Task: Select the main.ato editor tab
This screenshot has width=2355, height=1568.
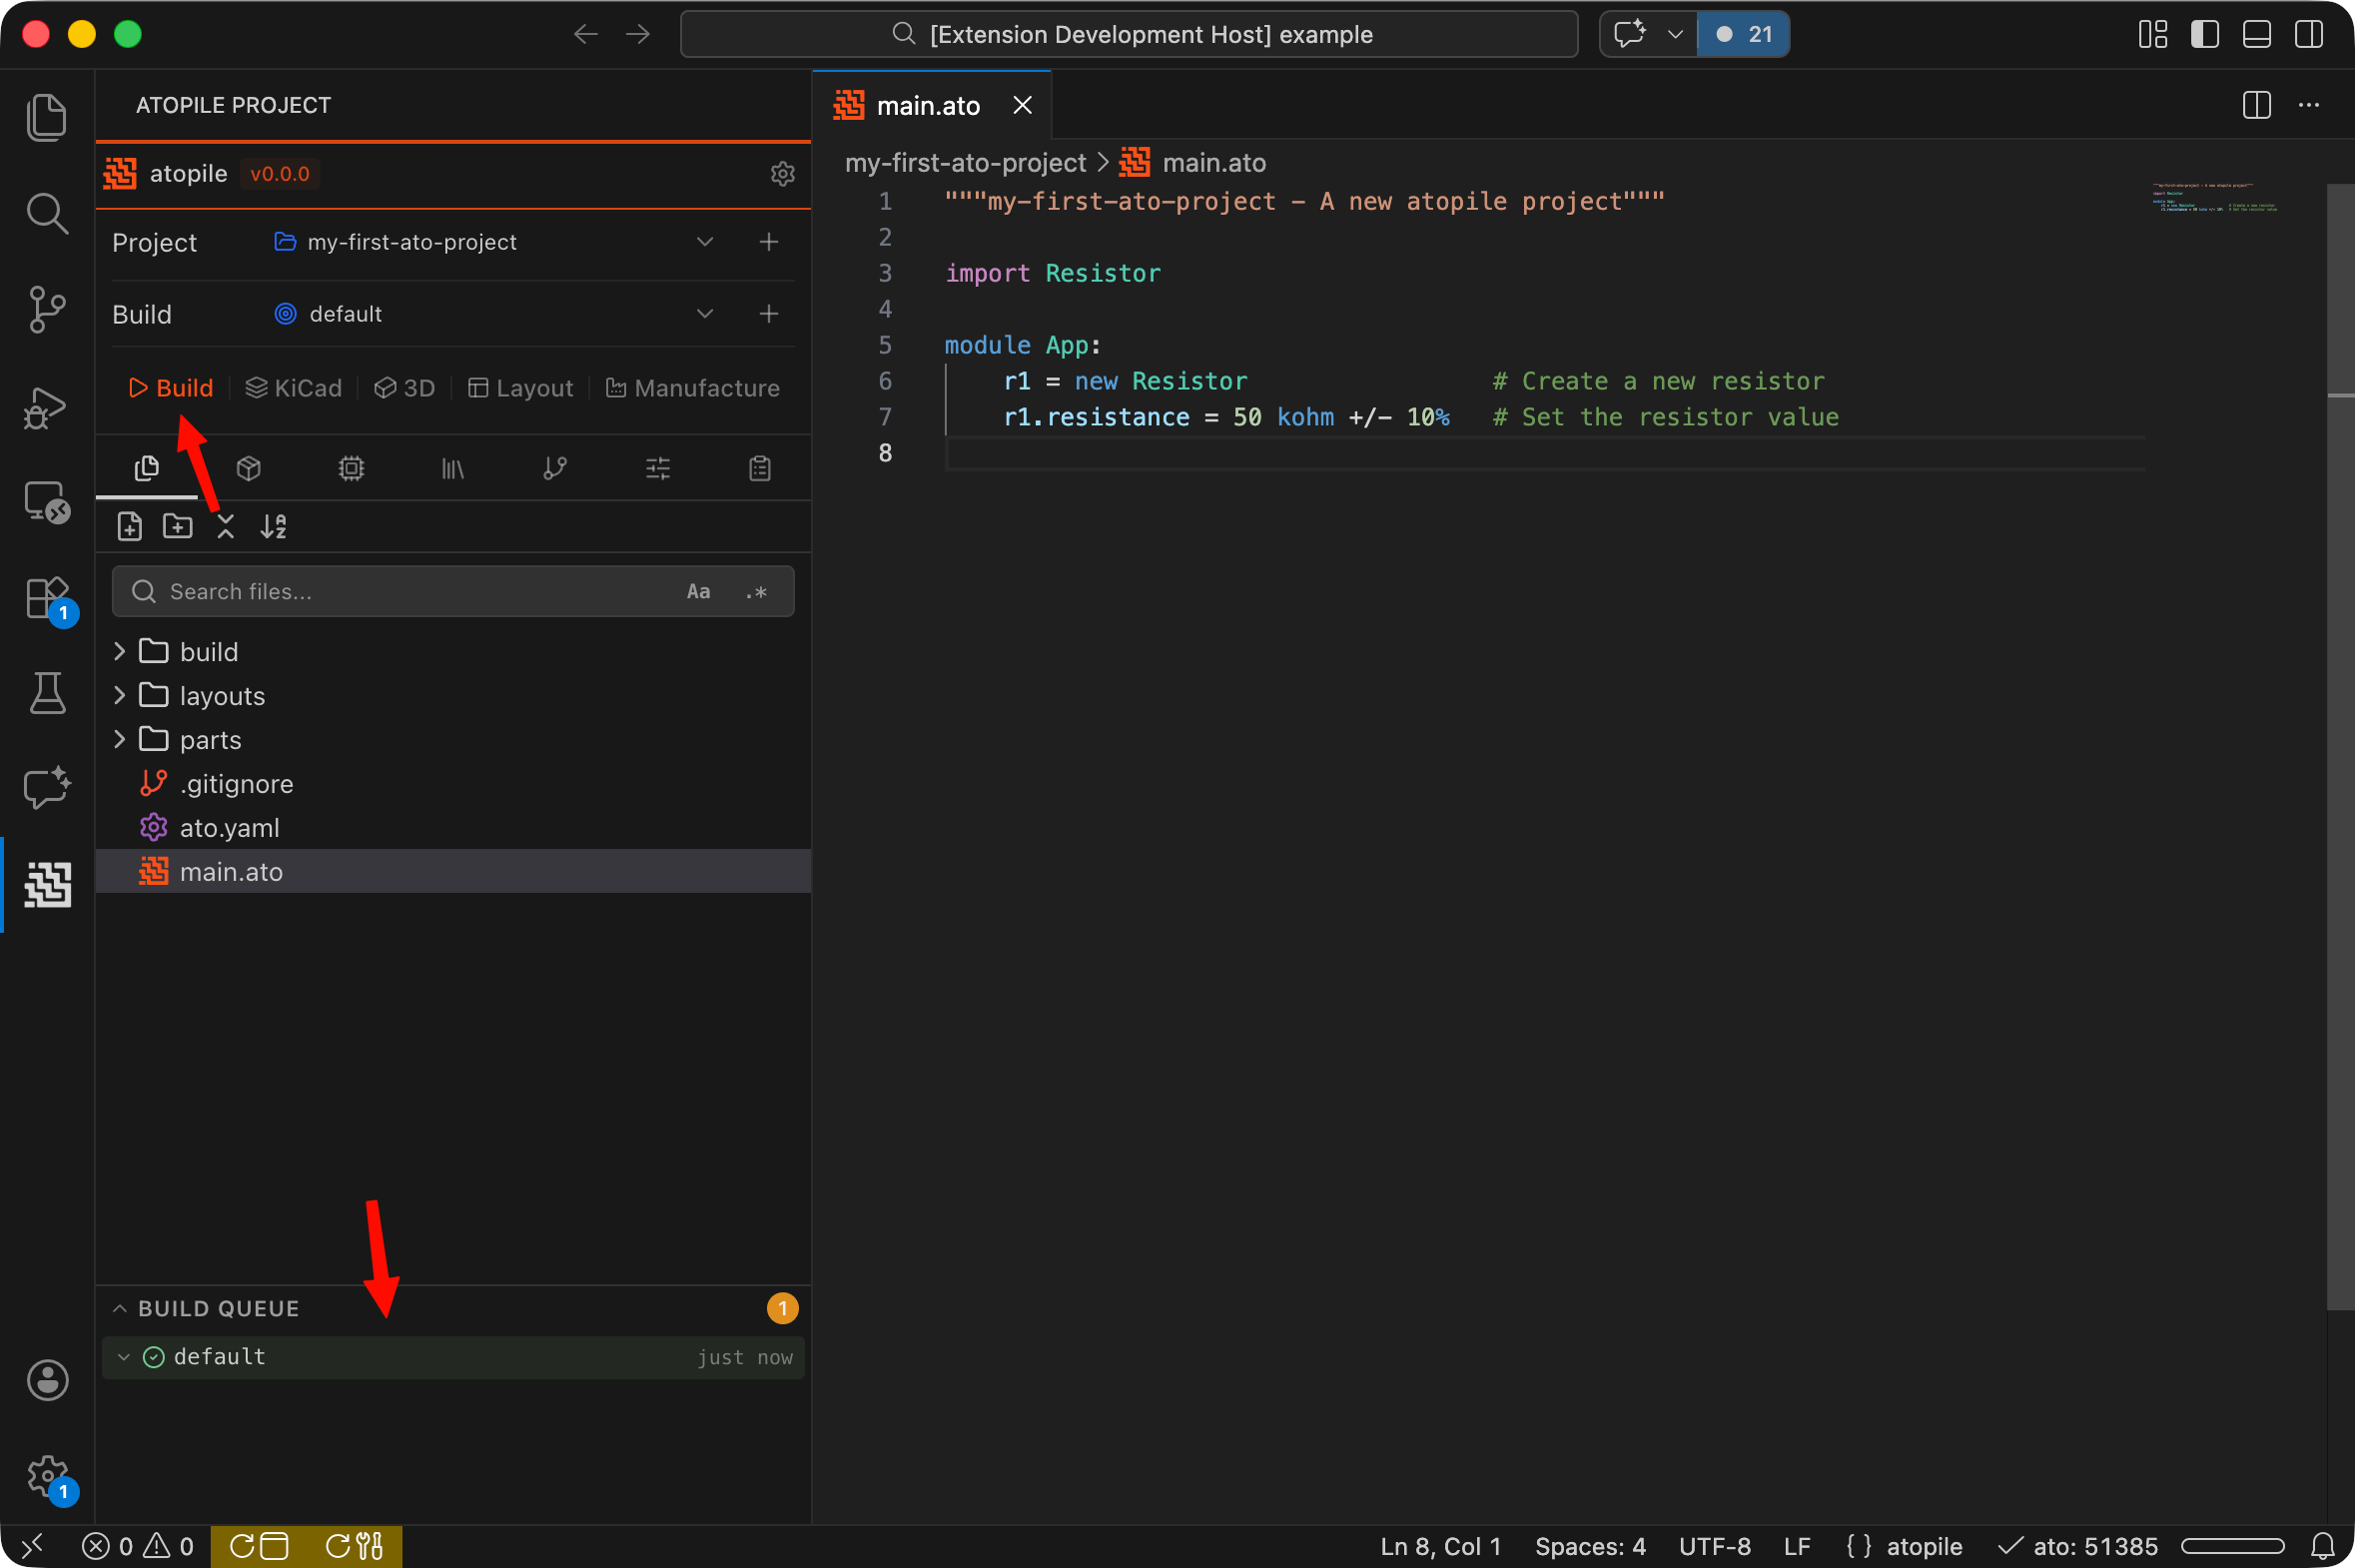Action: tap(927, 106)
